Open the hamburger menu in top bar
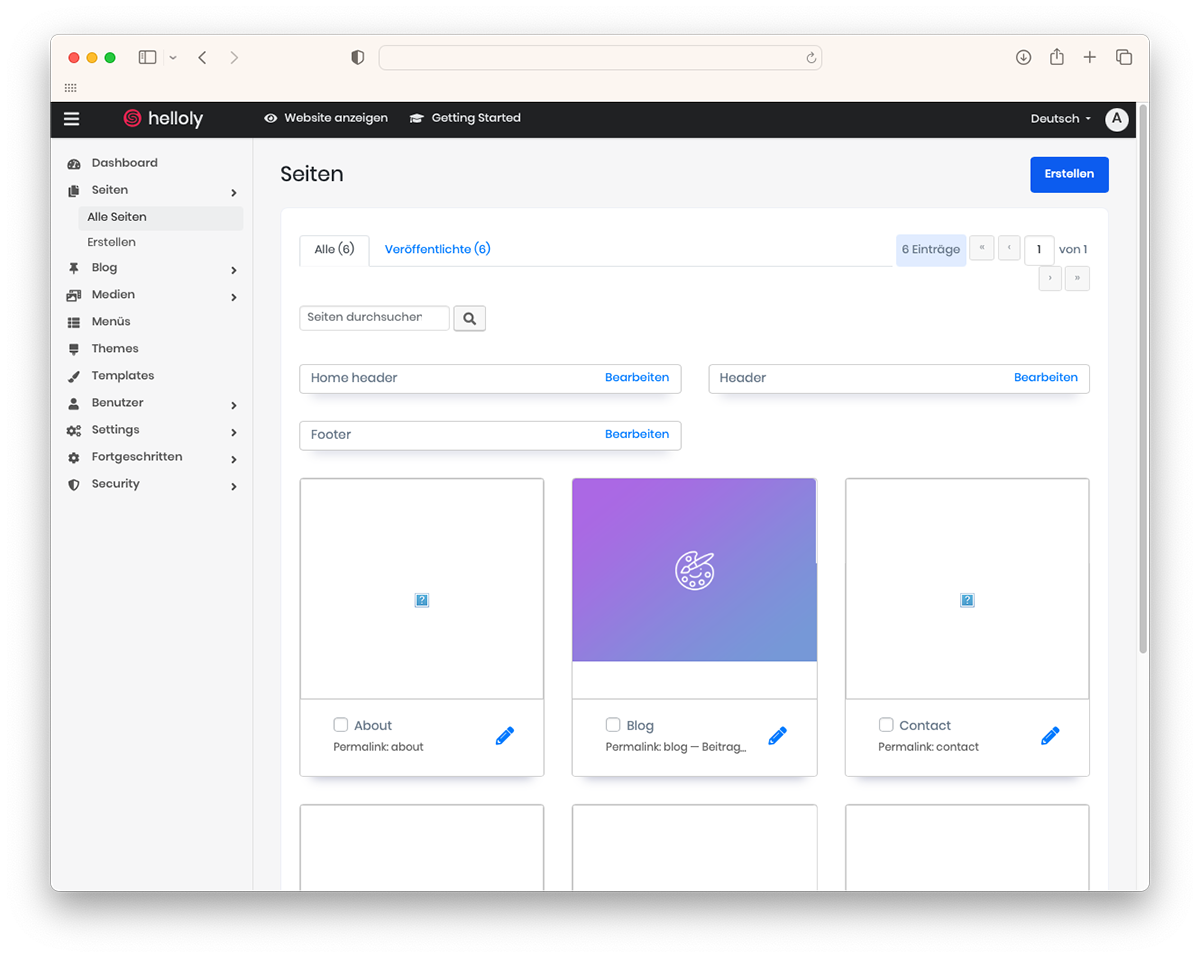 (x=72, y=119)
